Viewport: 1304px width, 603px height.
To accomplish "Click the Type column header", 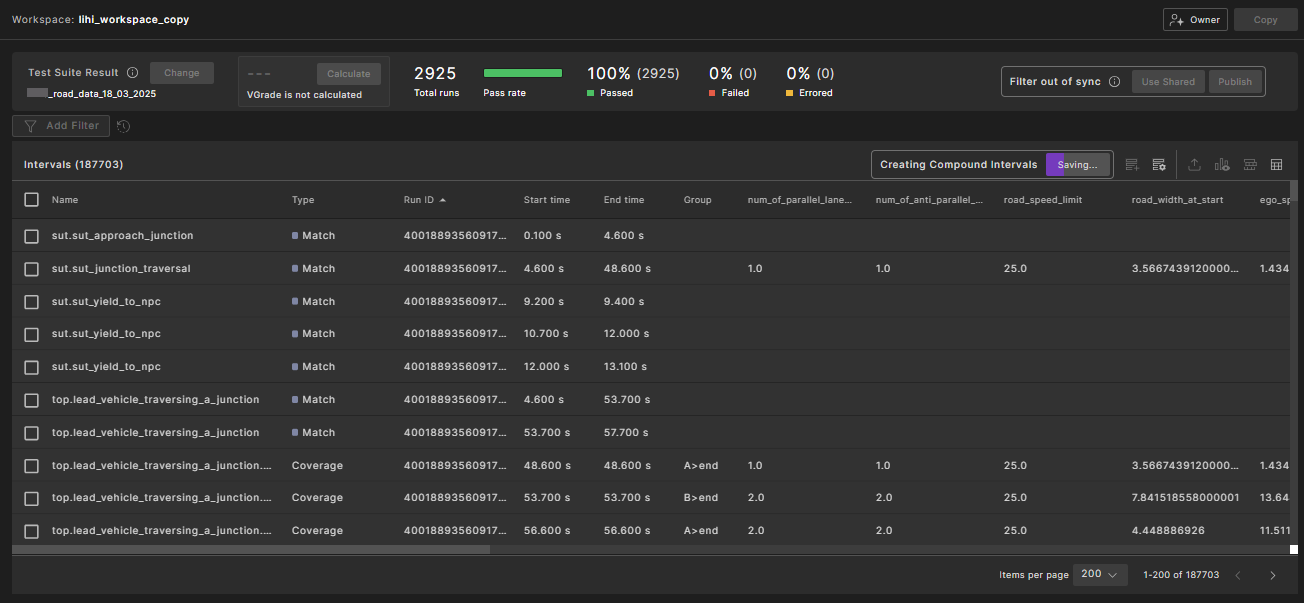I will pos(303,200).
